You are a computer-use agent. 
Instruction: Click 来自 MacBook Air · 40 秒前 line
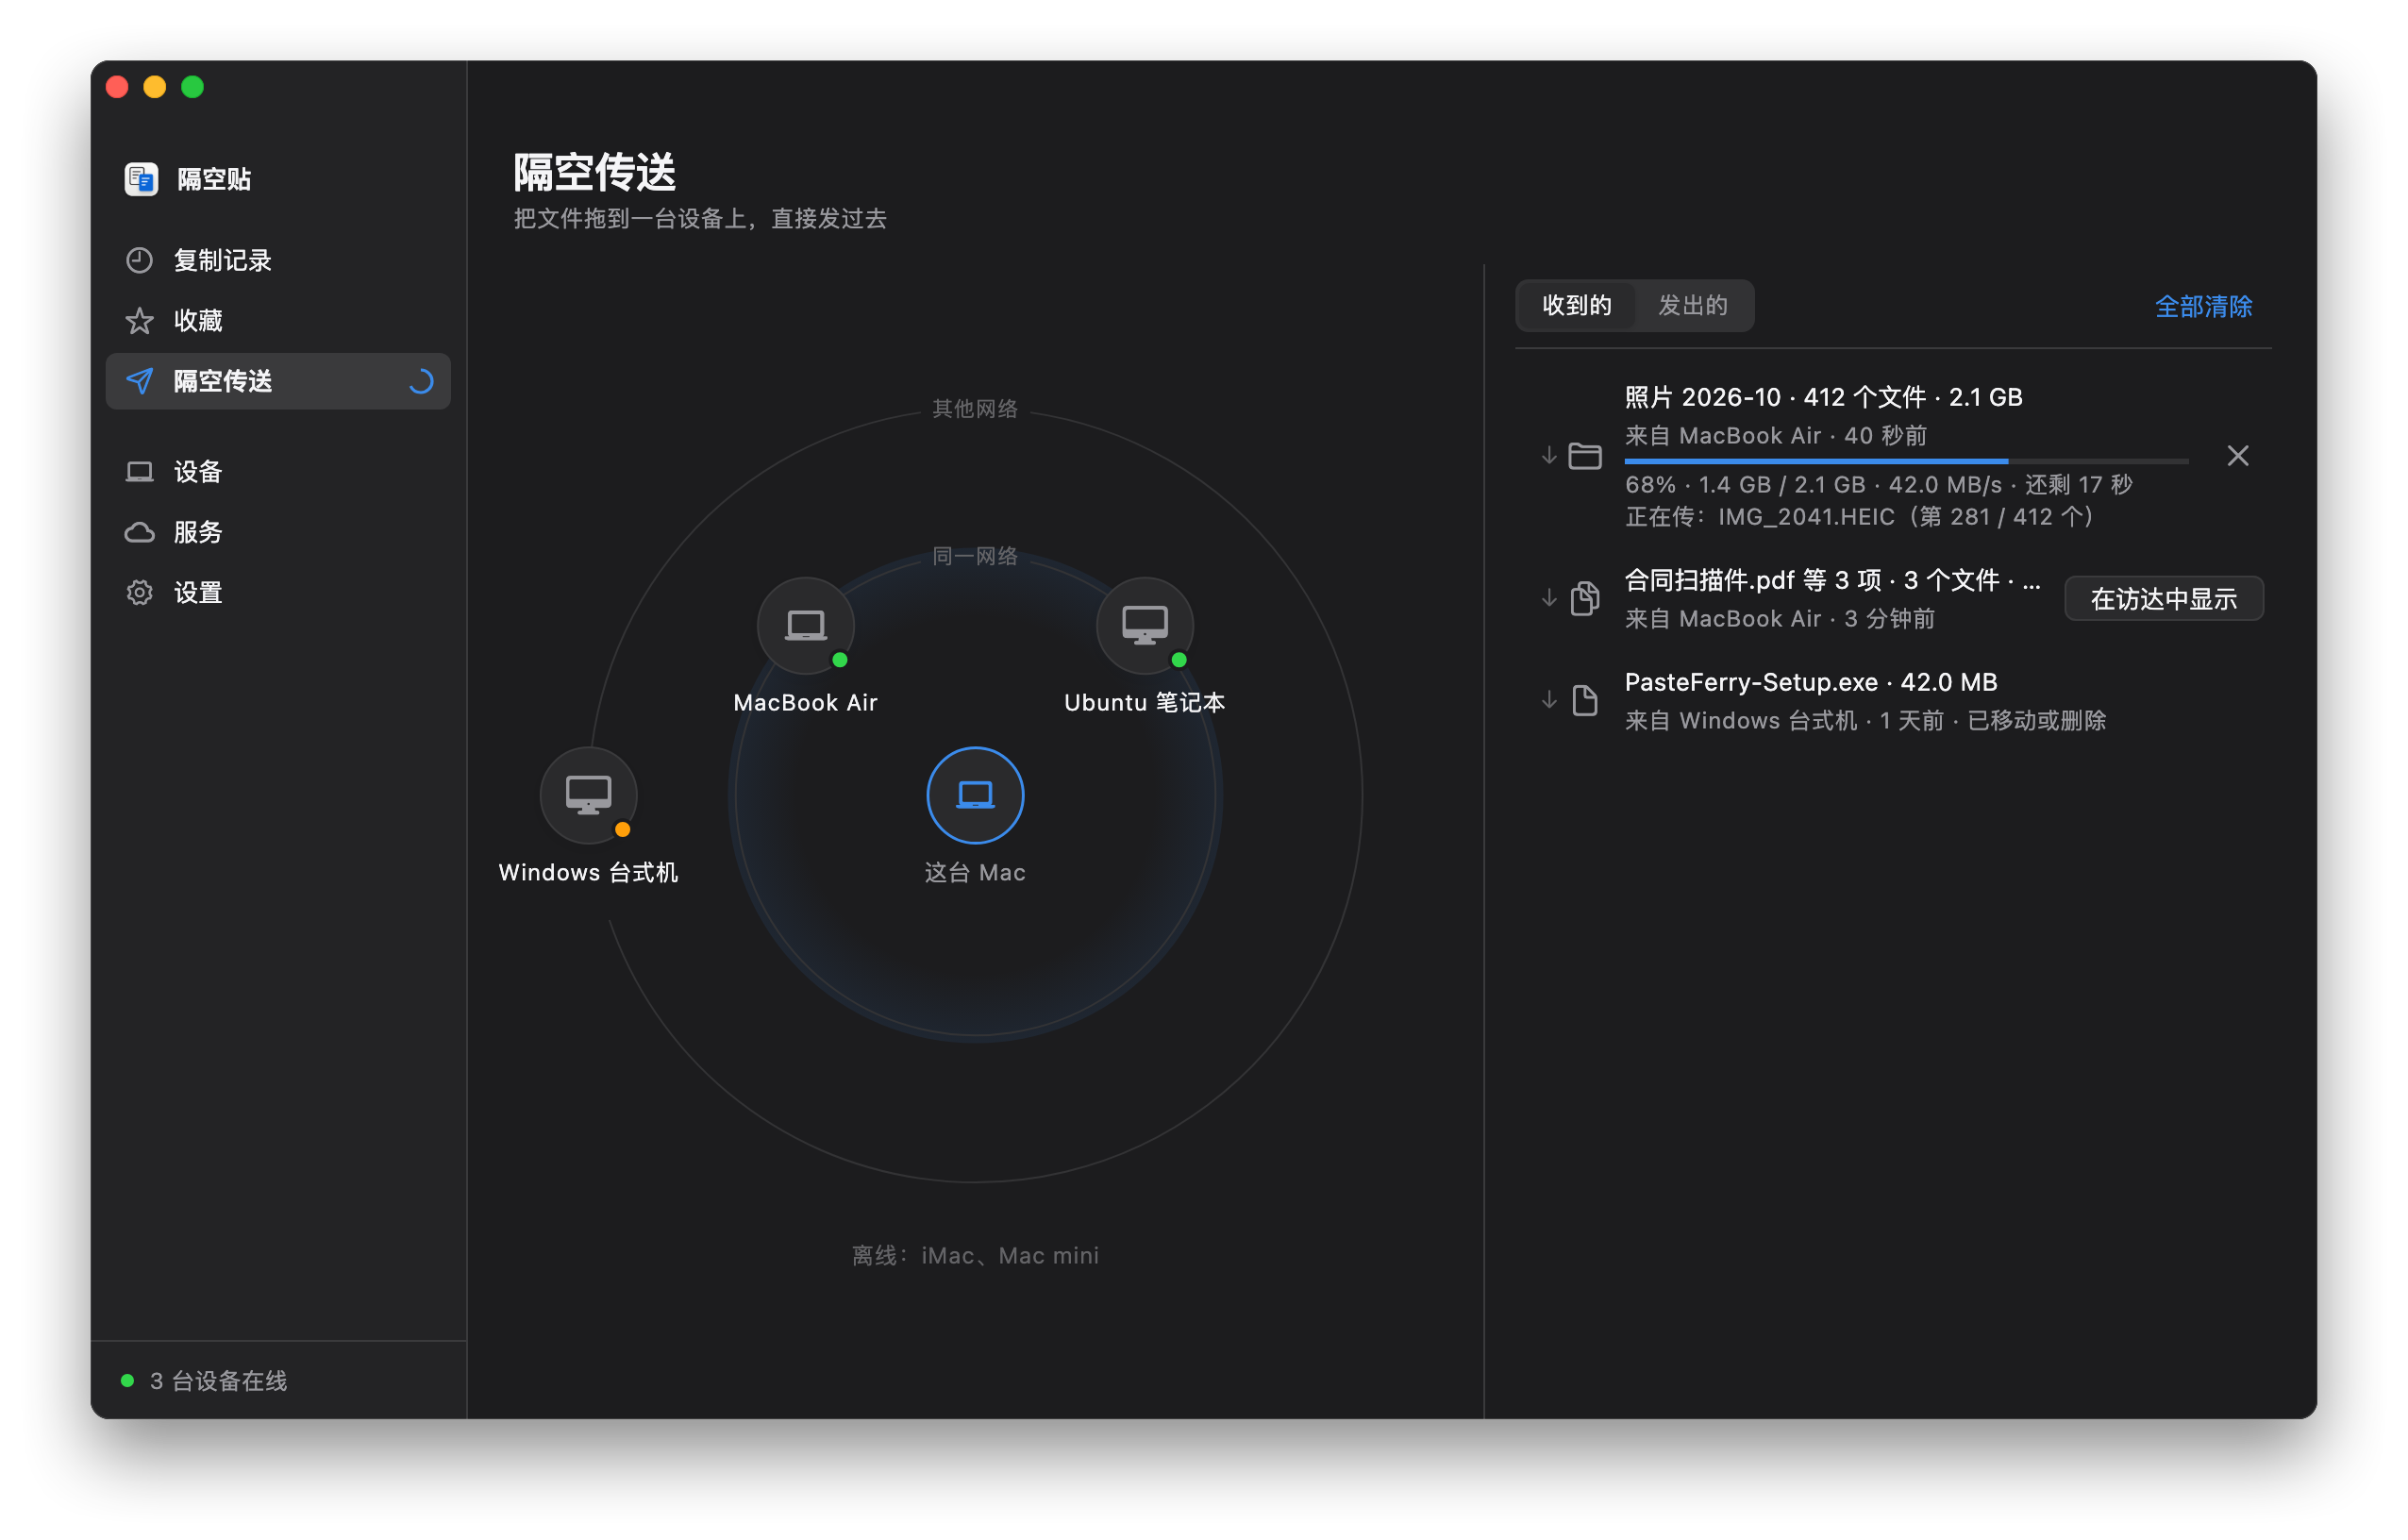1776,436
